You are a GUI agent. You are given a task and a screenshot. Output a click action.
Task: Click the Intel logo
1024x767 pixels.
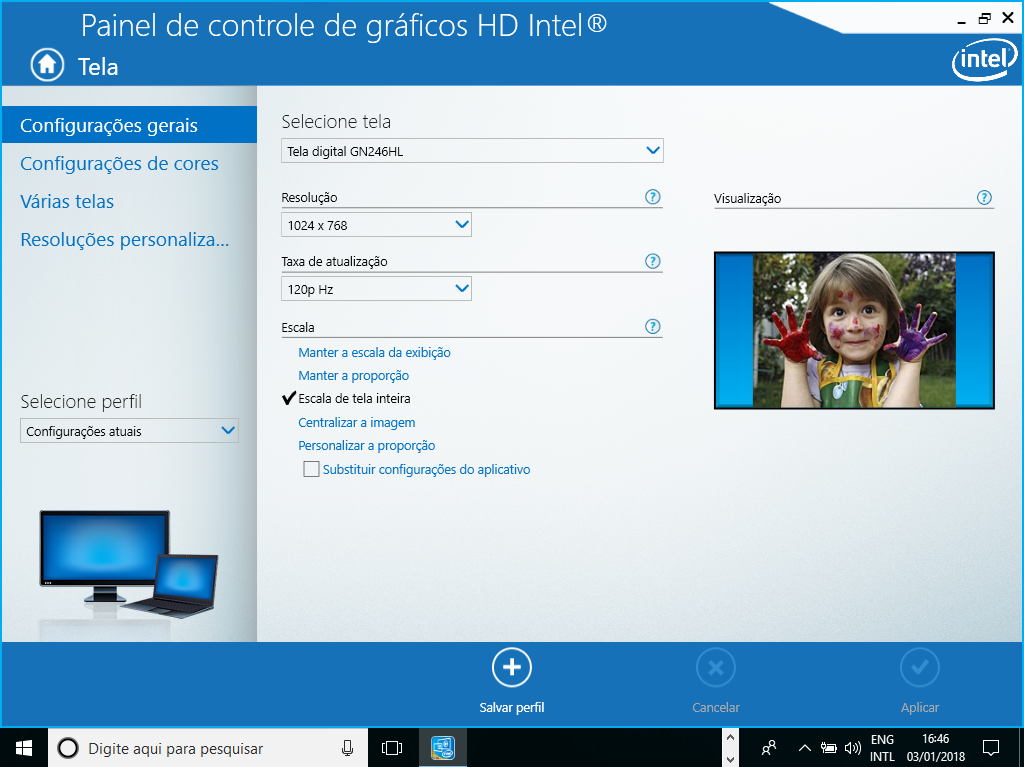click(x=984, y=59)
